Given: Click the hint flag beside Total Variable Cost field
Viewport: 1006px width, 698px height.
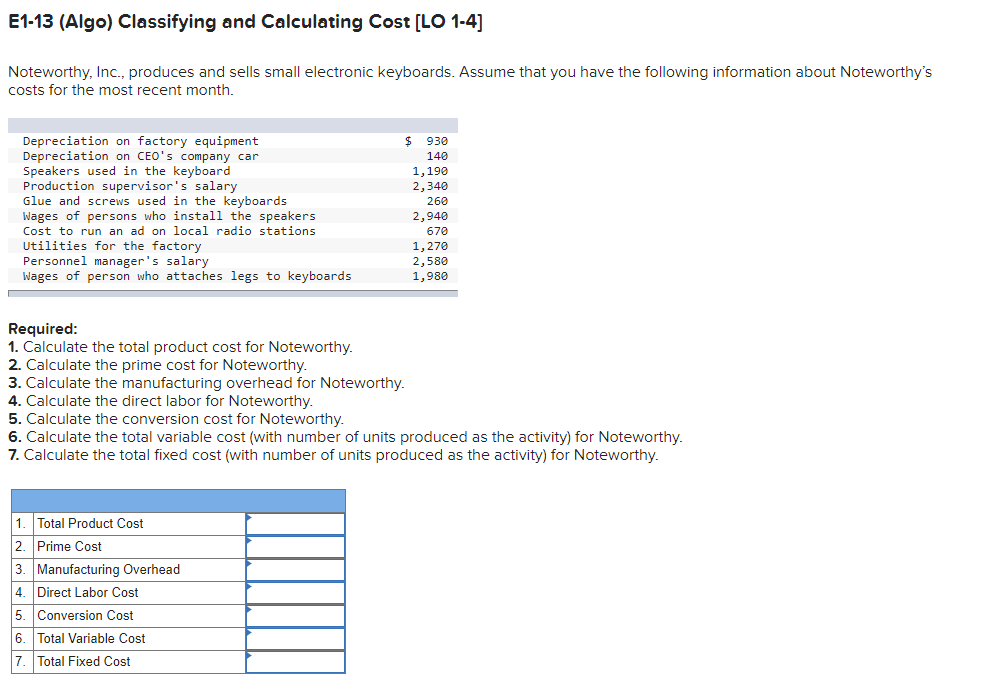Looking at the screenshot, I should click(x=249, y=632).
